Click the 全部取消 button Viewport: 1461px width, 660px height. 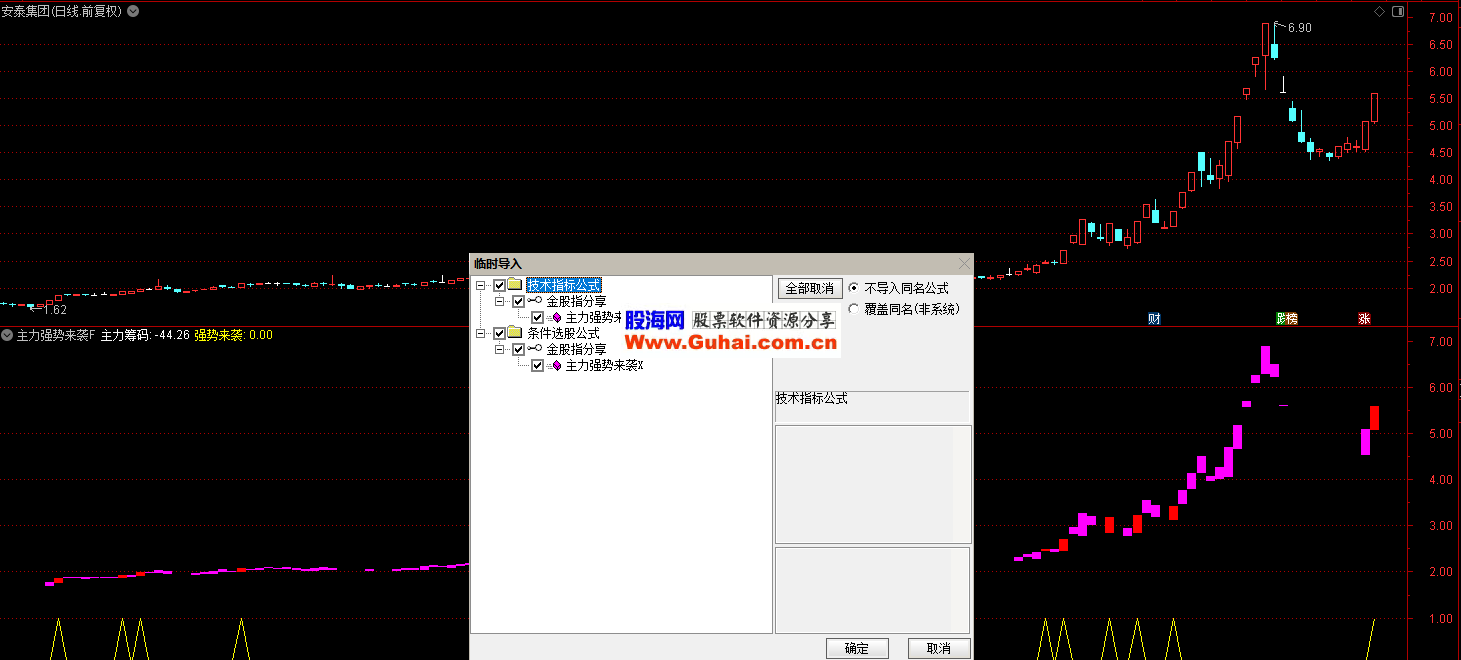coord(810,288)
